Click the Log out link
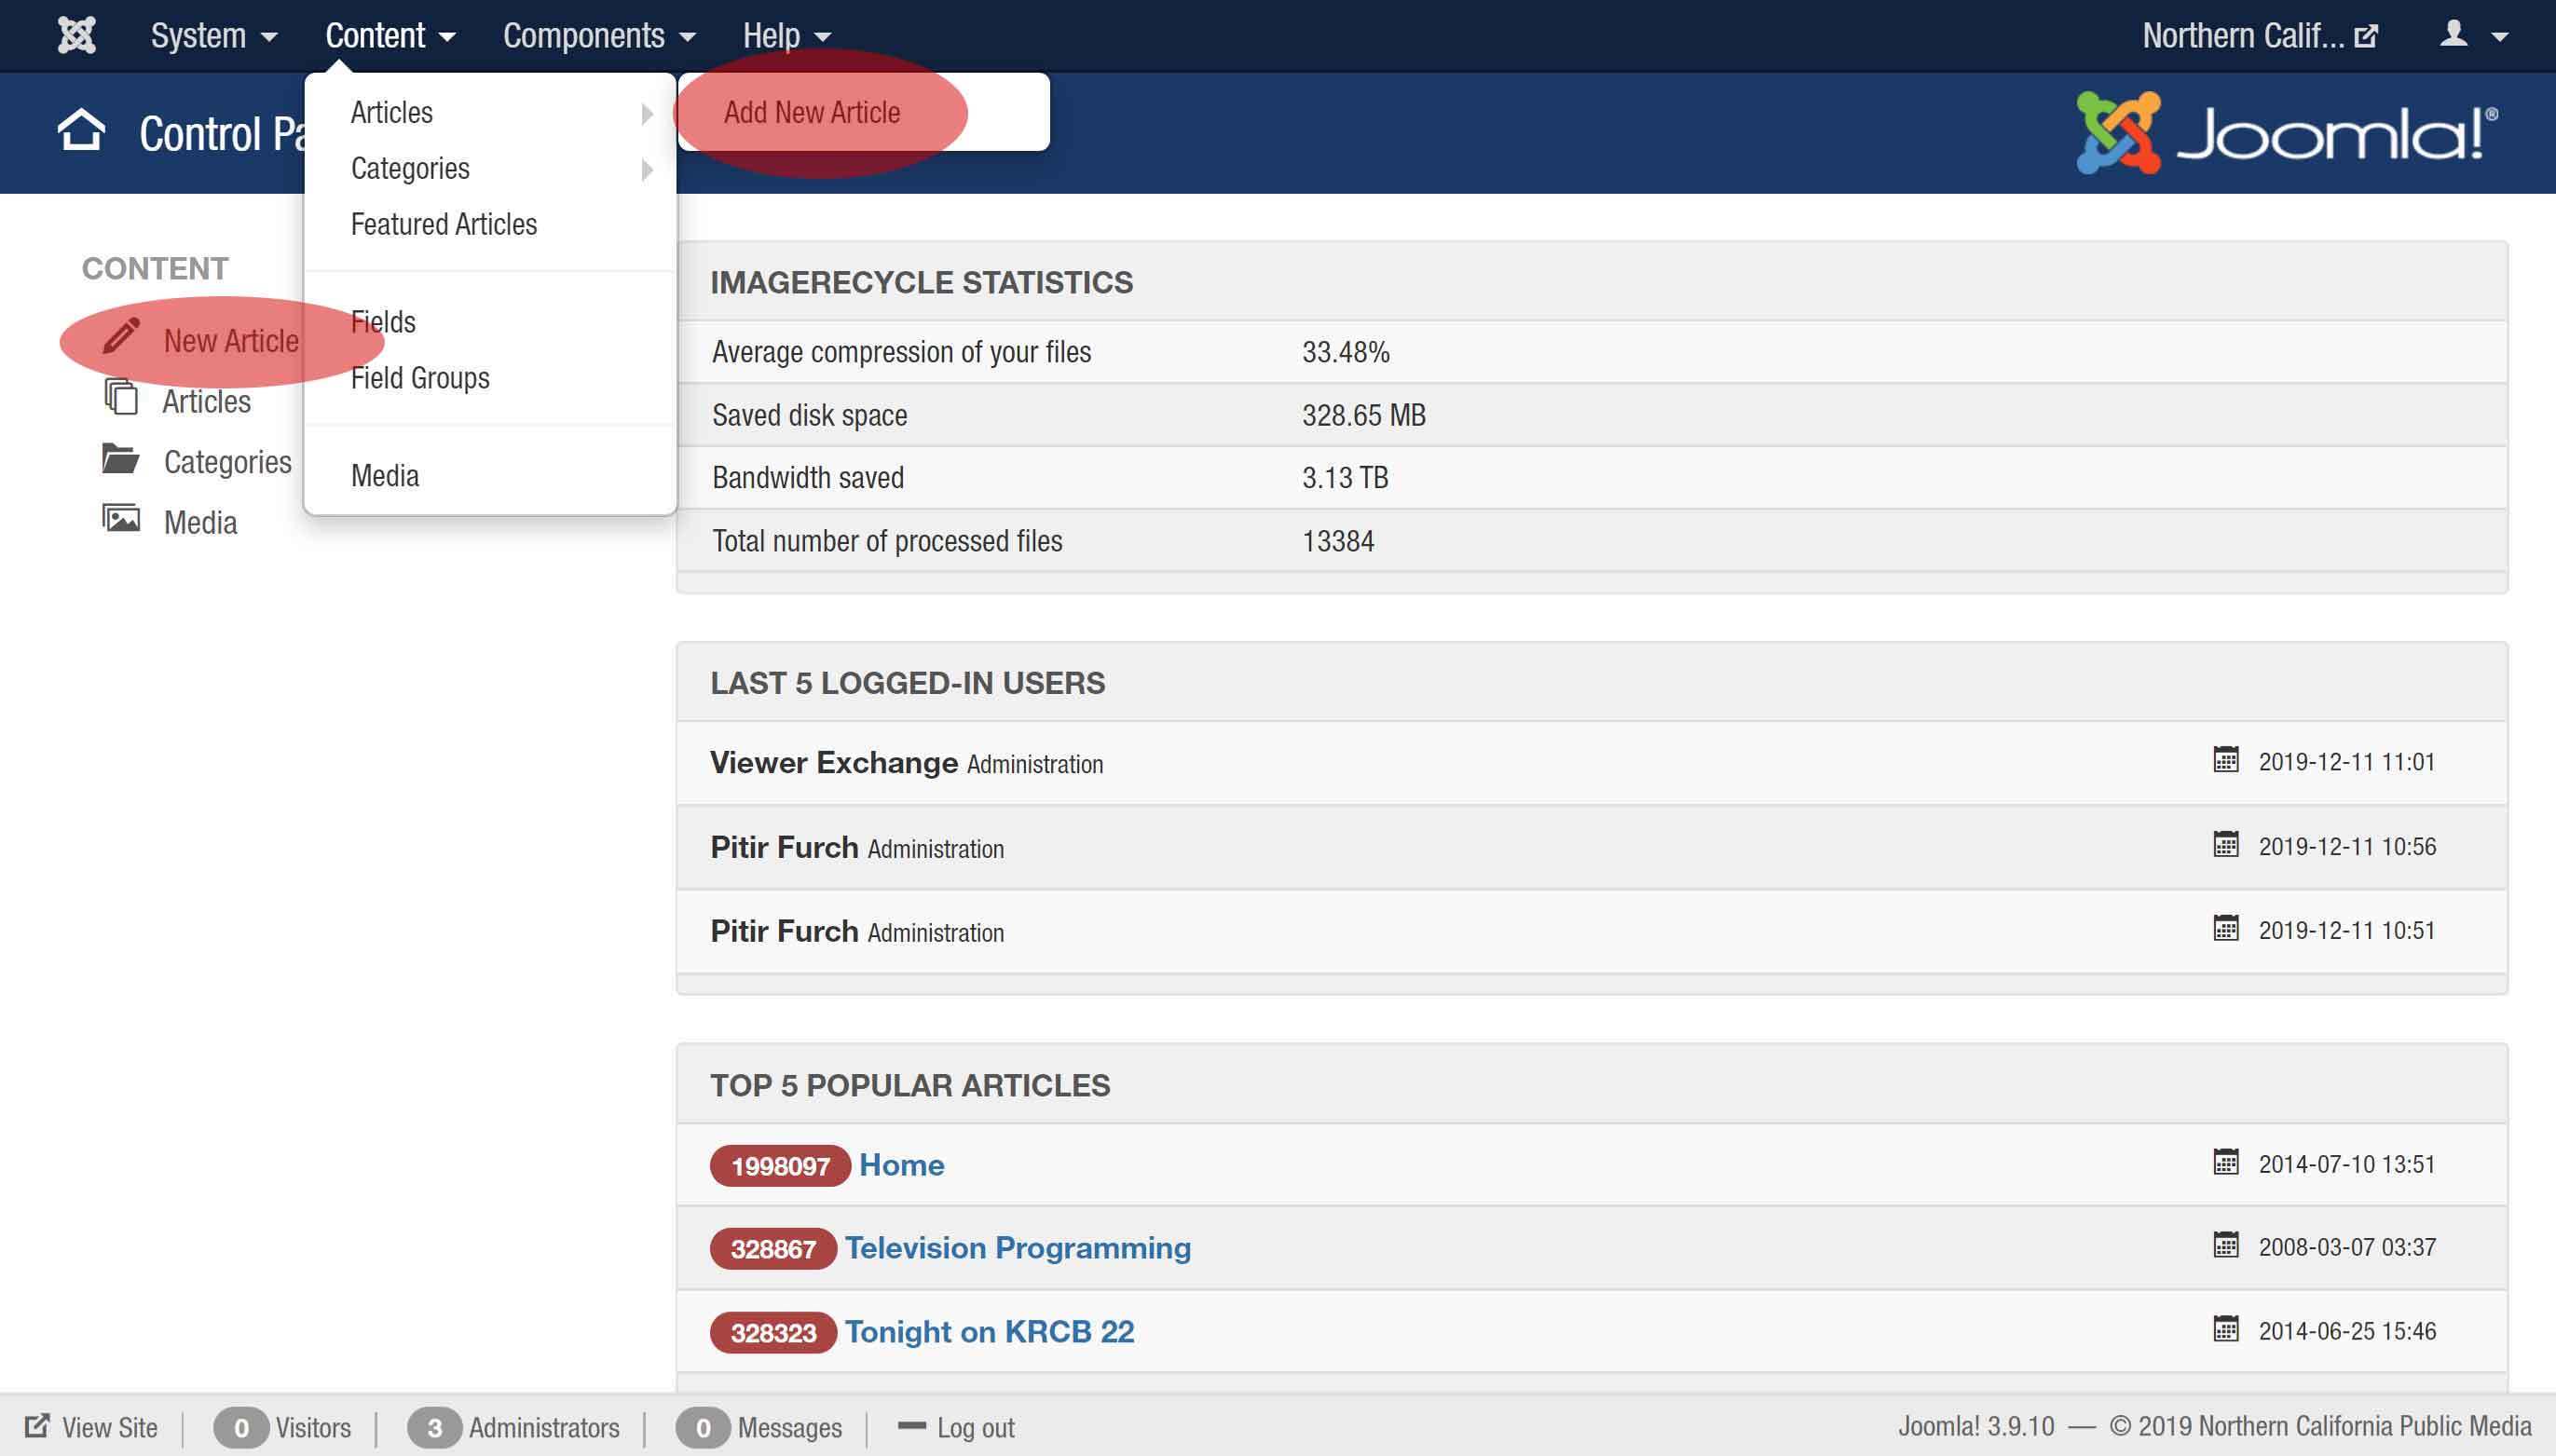 975,1428
